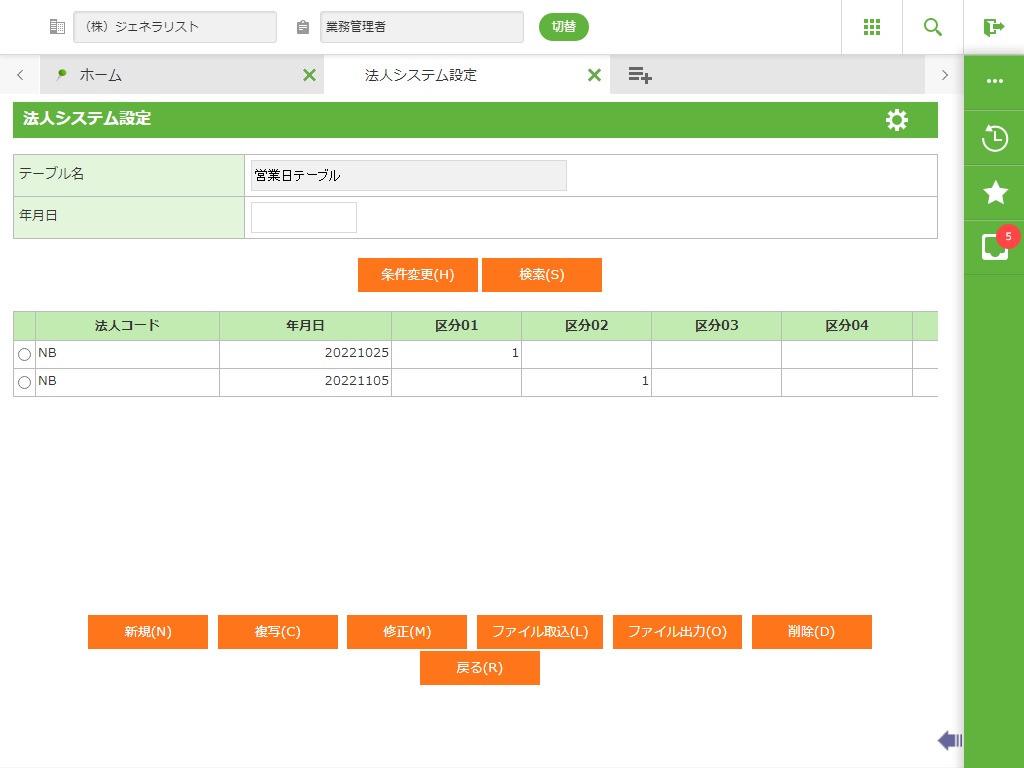Click the 検索(S) button

click(x=541, y=275)
